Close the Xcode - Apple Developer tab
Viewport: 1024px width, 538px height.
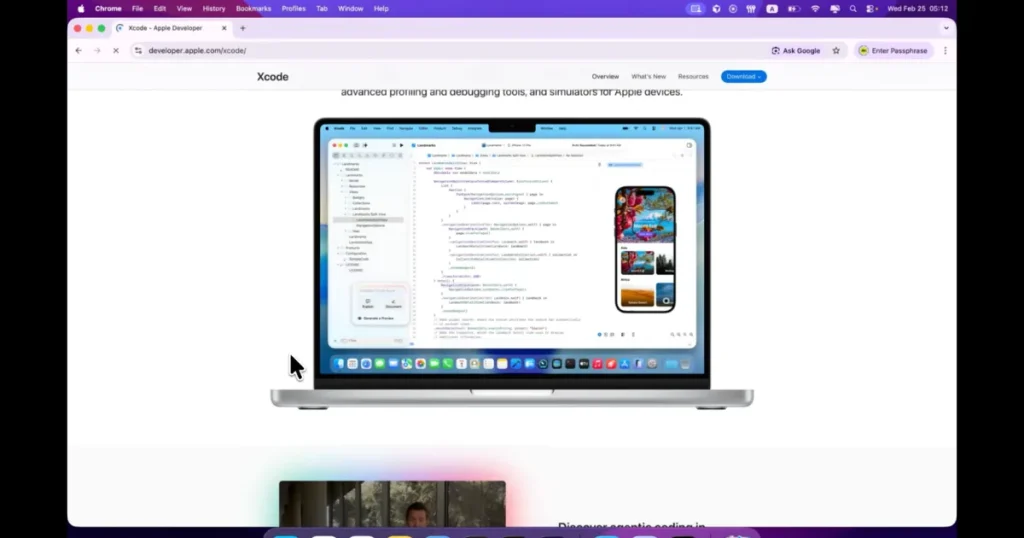pos(224,28)
